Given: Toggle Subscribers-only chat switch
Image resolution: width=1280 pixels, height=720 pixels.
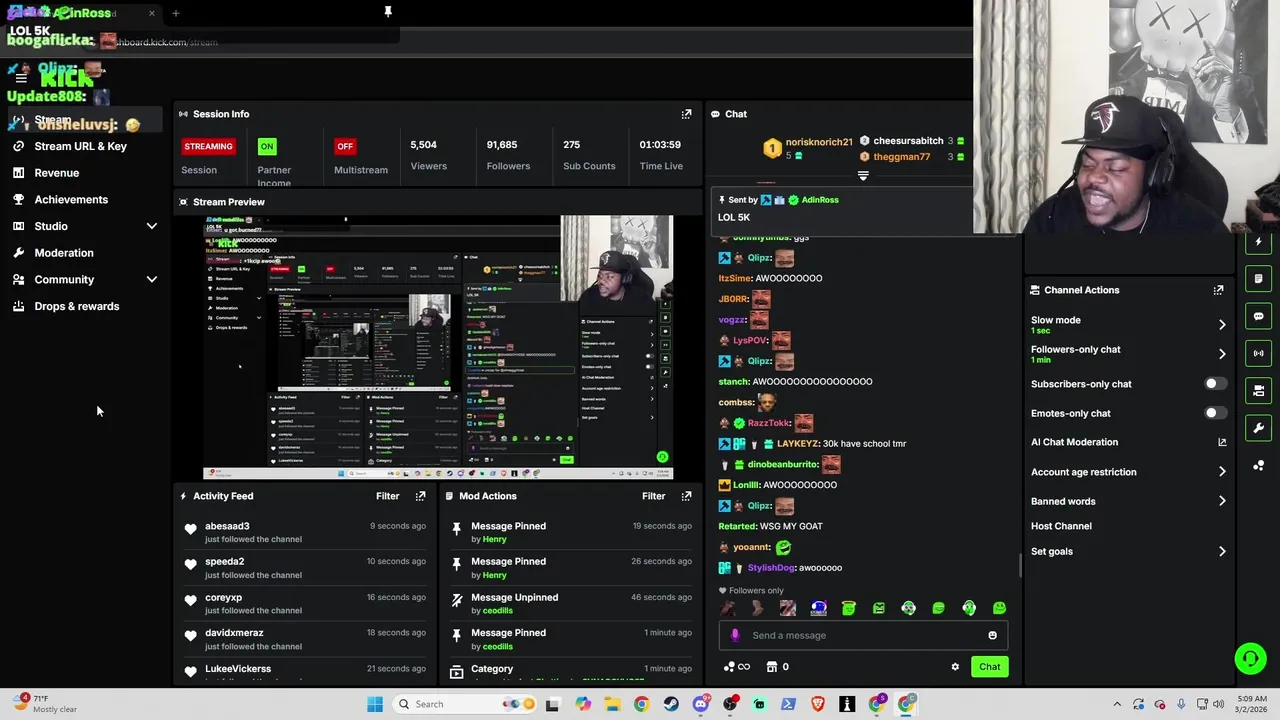Looking at the screenshot, I should coord(1213,384).
